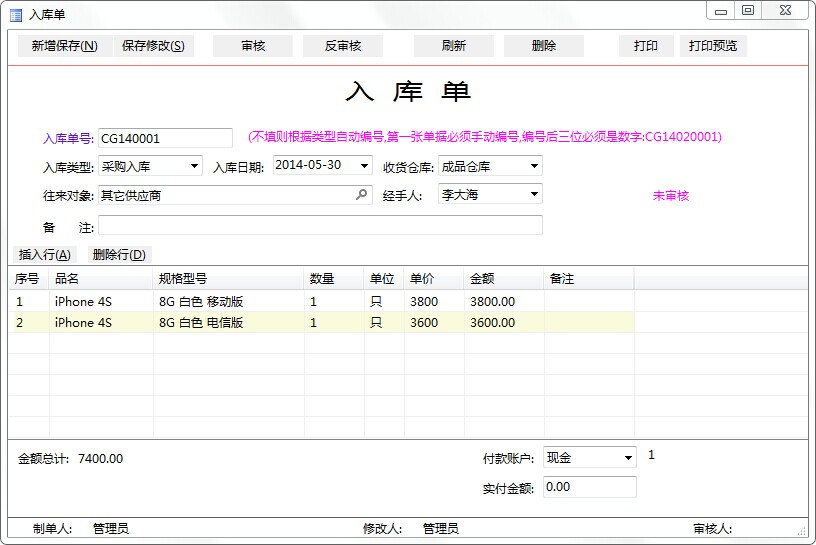Viewport: 816px width, 545px height.
Task: Click the 入库单 window title icon
Action: click(x=16, y=15)
